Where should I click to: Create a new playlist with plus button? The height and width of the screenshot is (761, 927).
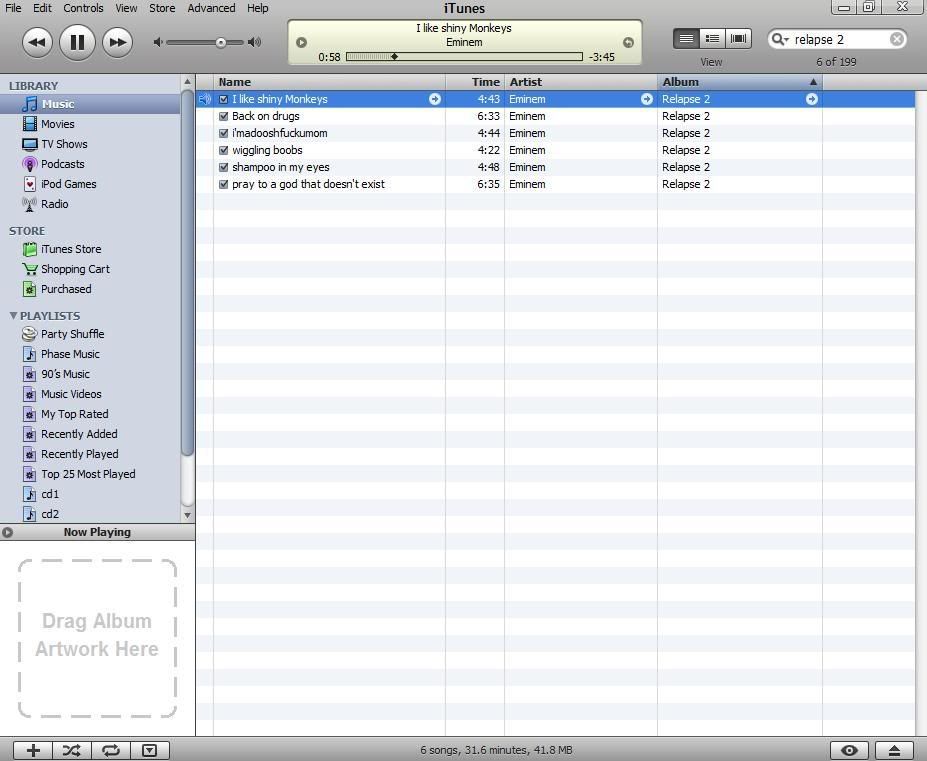tap(33, 750)
